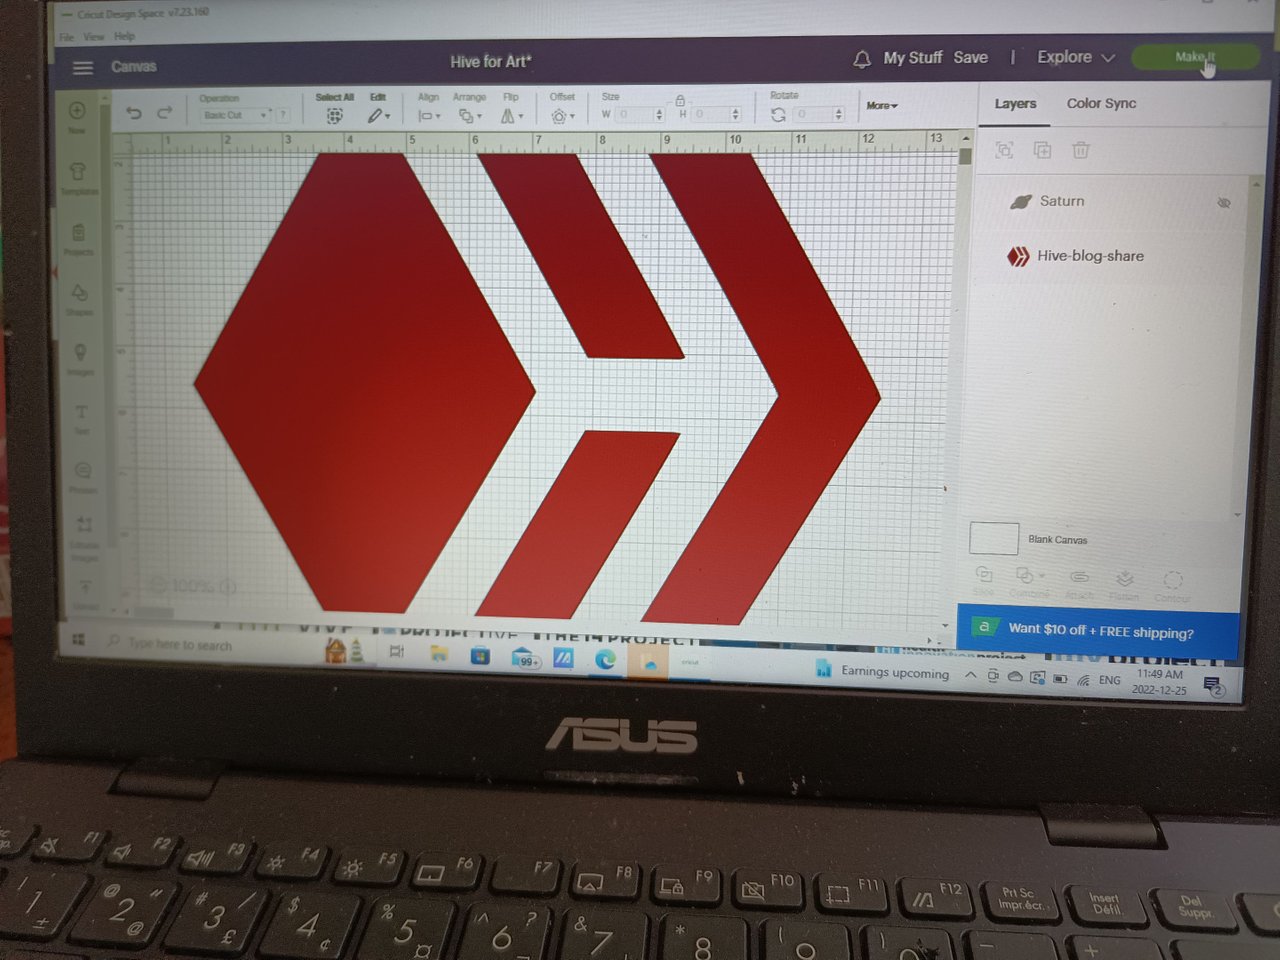Click the Delete trash icon in Layers
This screenshot has height=960, width=1280.
[x=1080, y=150]
